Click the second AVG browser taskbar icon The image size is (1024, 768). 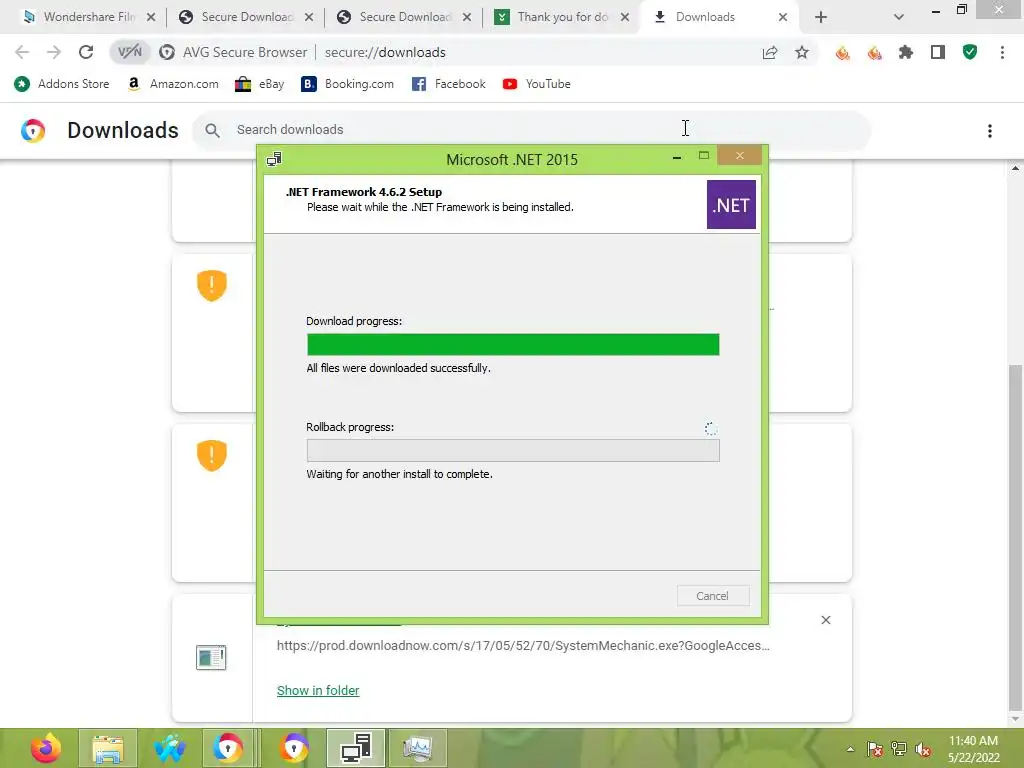click(x=294, y=748)
